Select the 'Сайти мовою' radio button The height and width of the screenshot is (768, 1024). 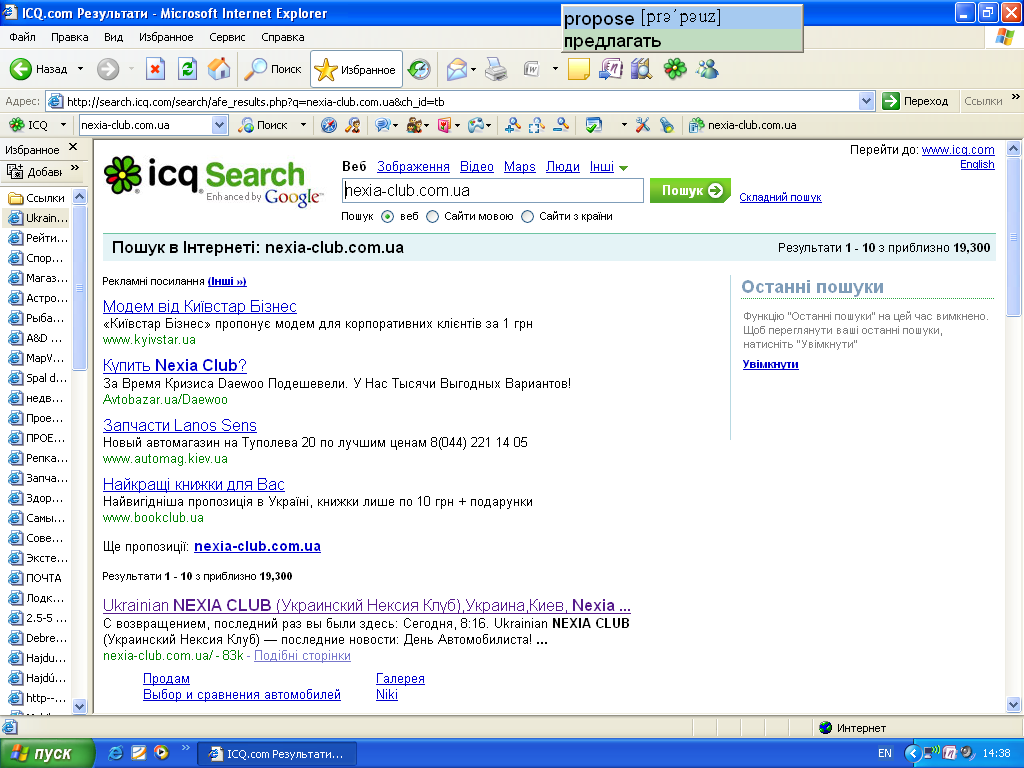[x=432, y=216]
